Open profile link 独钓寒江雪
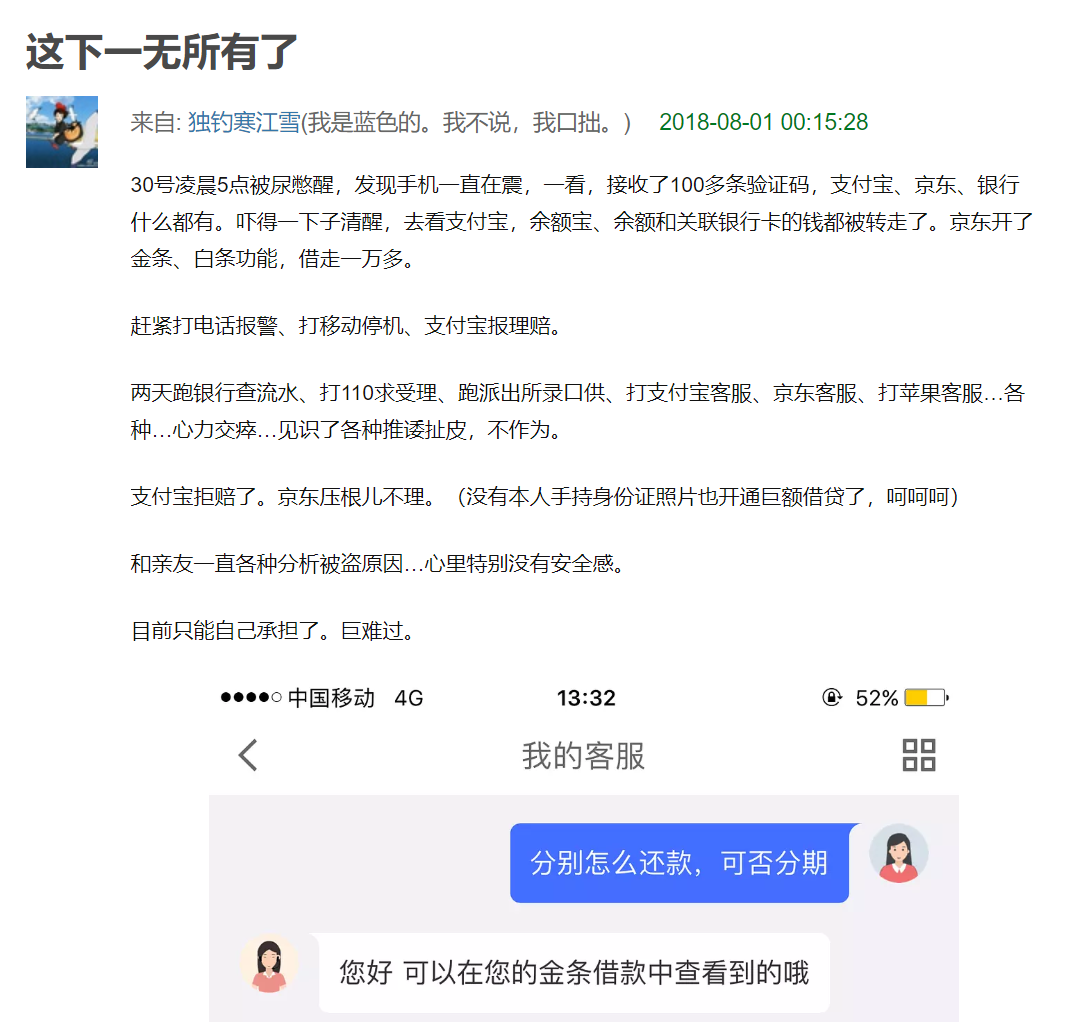This screenshot has width=1074, height=1022. click(244, 123)
